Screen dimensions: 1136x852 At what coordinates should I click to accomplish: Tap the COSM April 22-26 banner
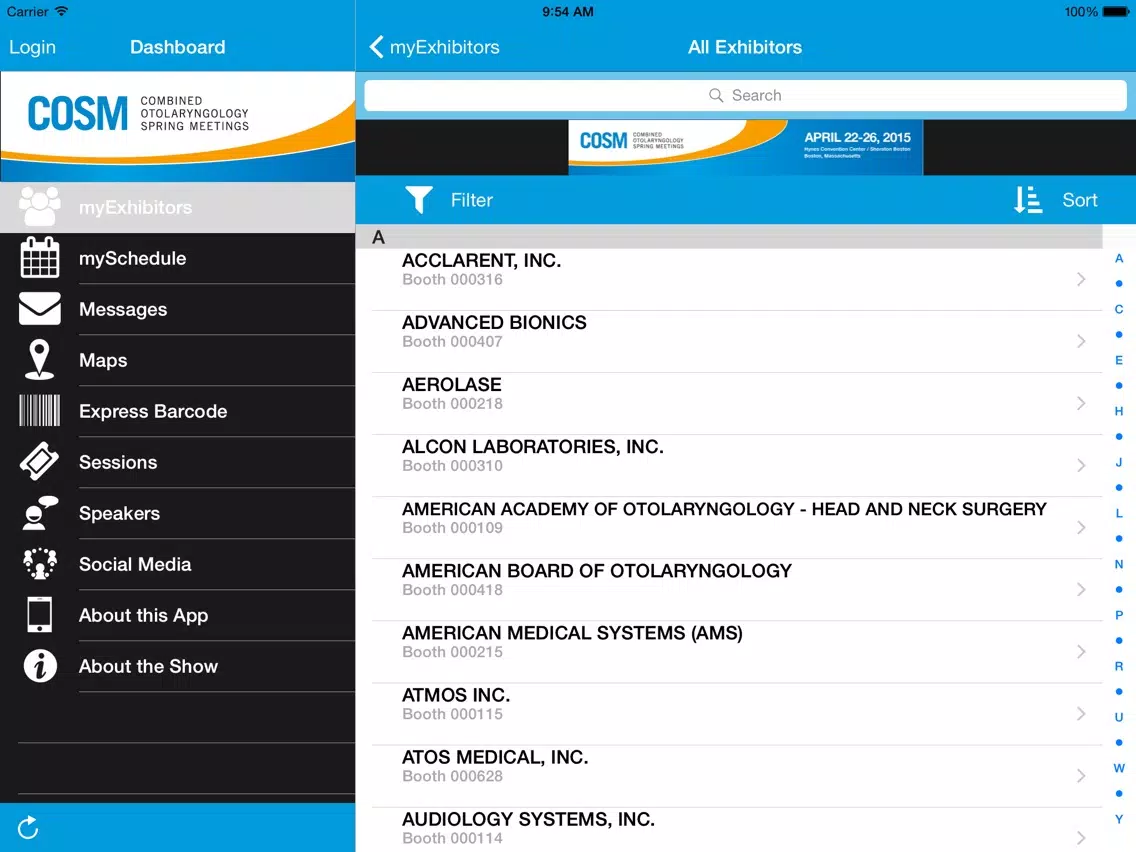coord(746,147)
